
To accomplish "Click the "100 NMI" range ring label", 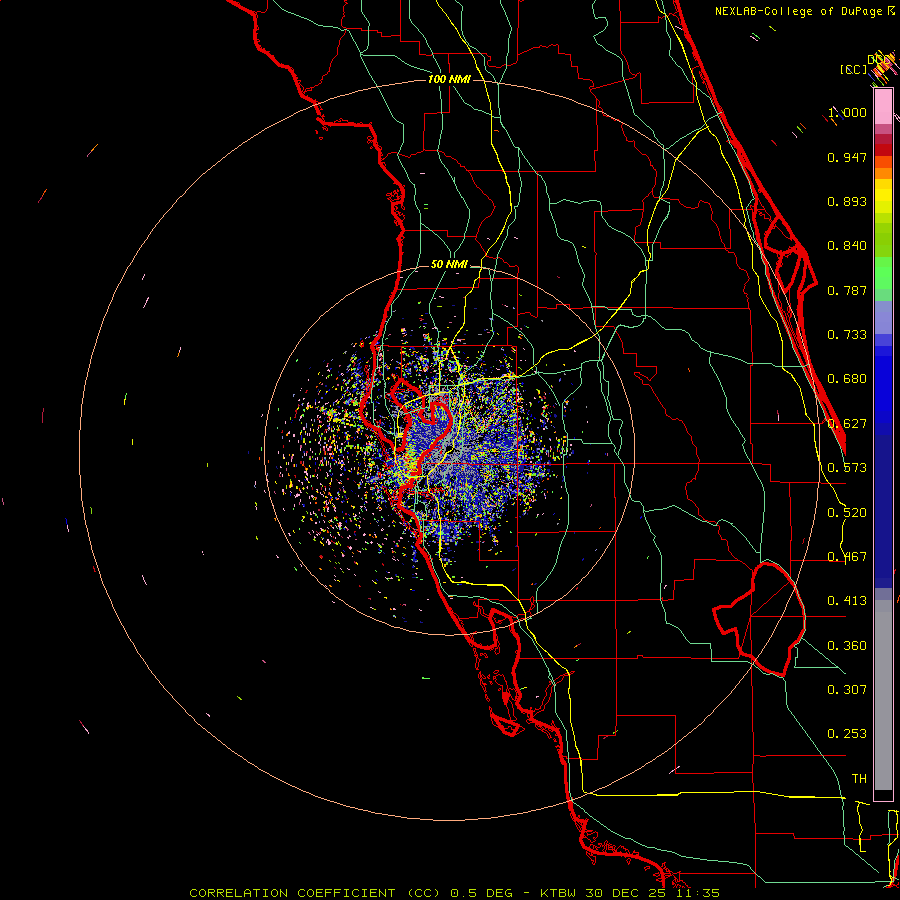I will coord(449,79).
